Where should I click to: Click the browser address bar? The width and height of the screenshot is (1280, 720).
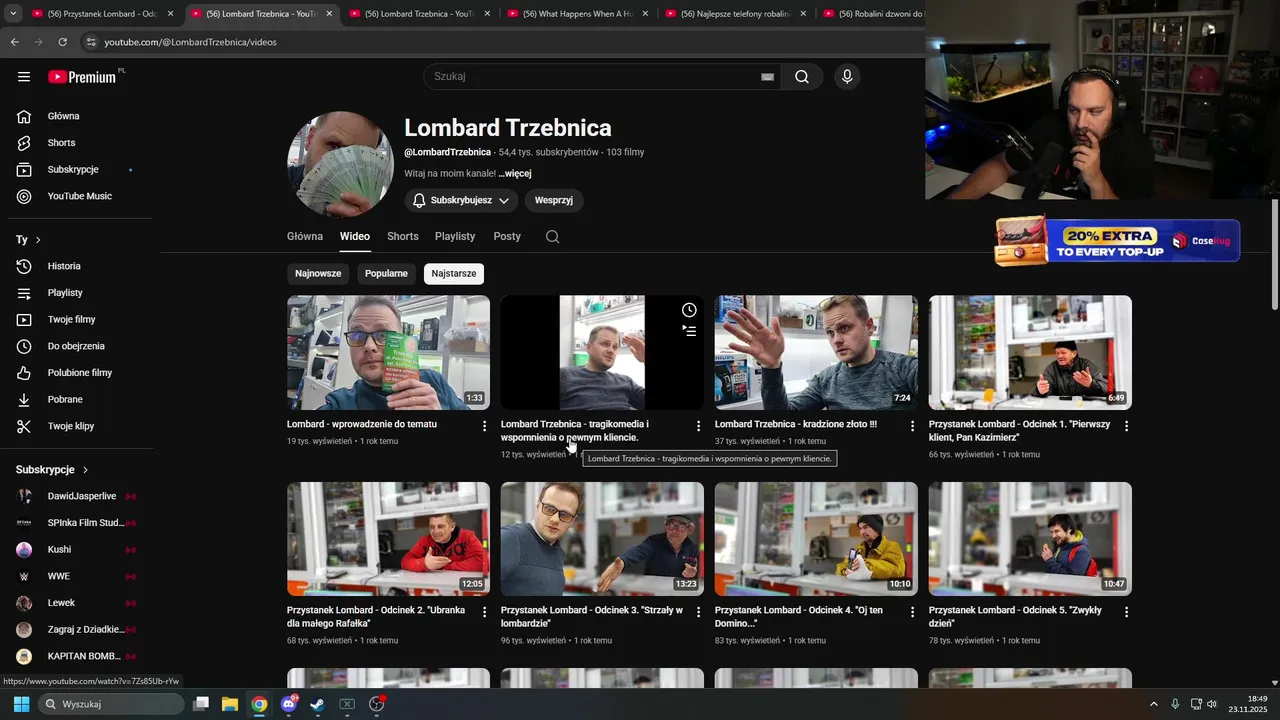coord(500,42)
